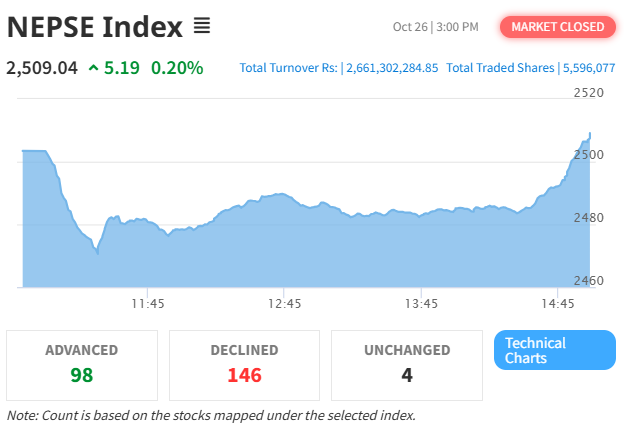
Task: Click the 0.20% percentage change
Action: pyautogui.click(x=177, y=68)
